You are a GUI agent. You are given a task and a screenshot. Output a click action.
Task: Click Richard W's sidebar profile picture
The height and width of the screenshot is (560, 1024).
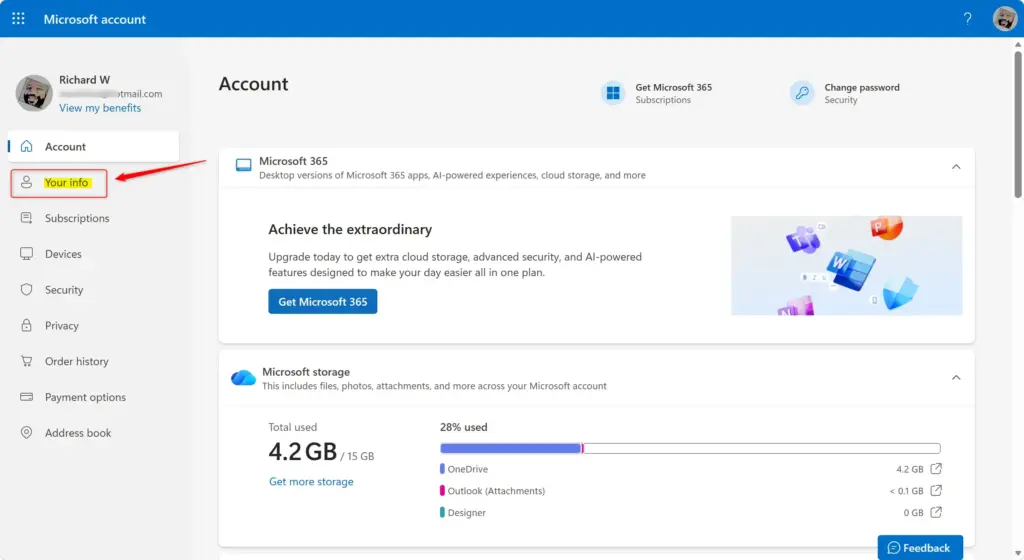[x=34, y=93]
